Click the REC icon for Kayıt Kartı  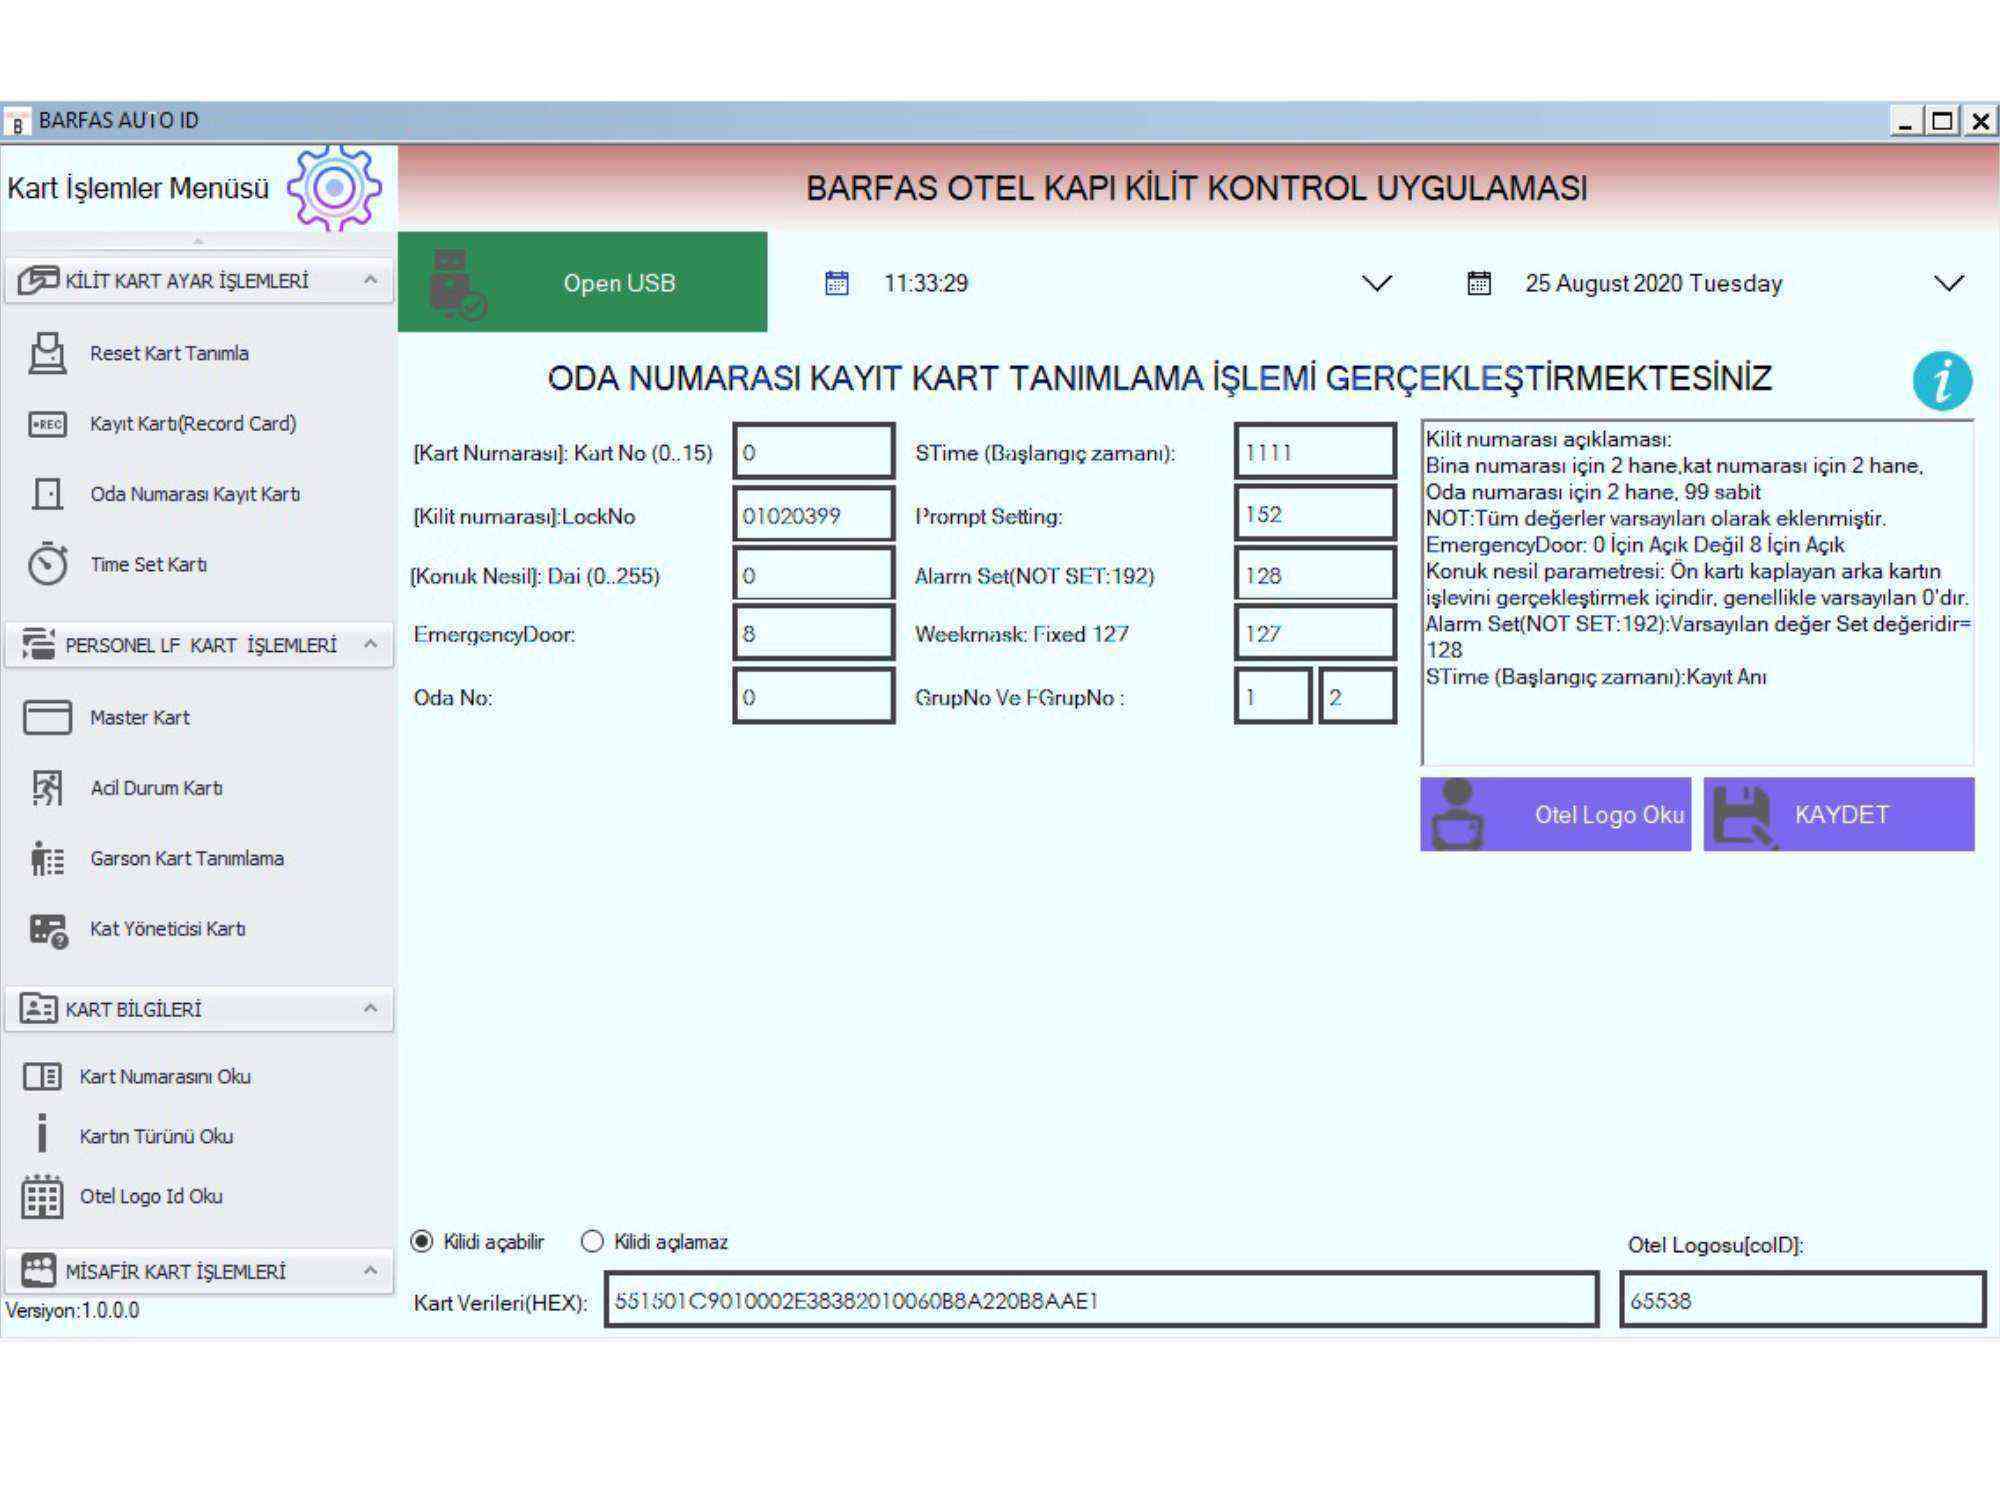point(47,424)
